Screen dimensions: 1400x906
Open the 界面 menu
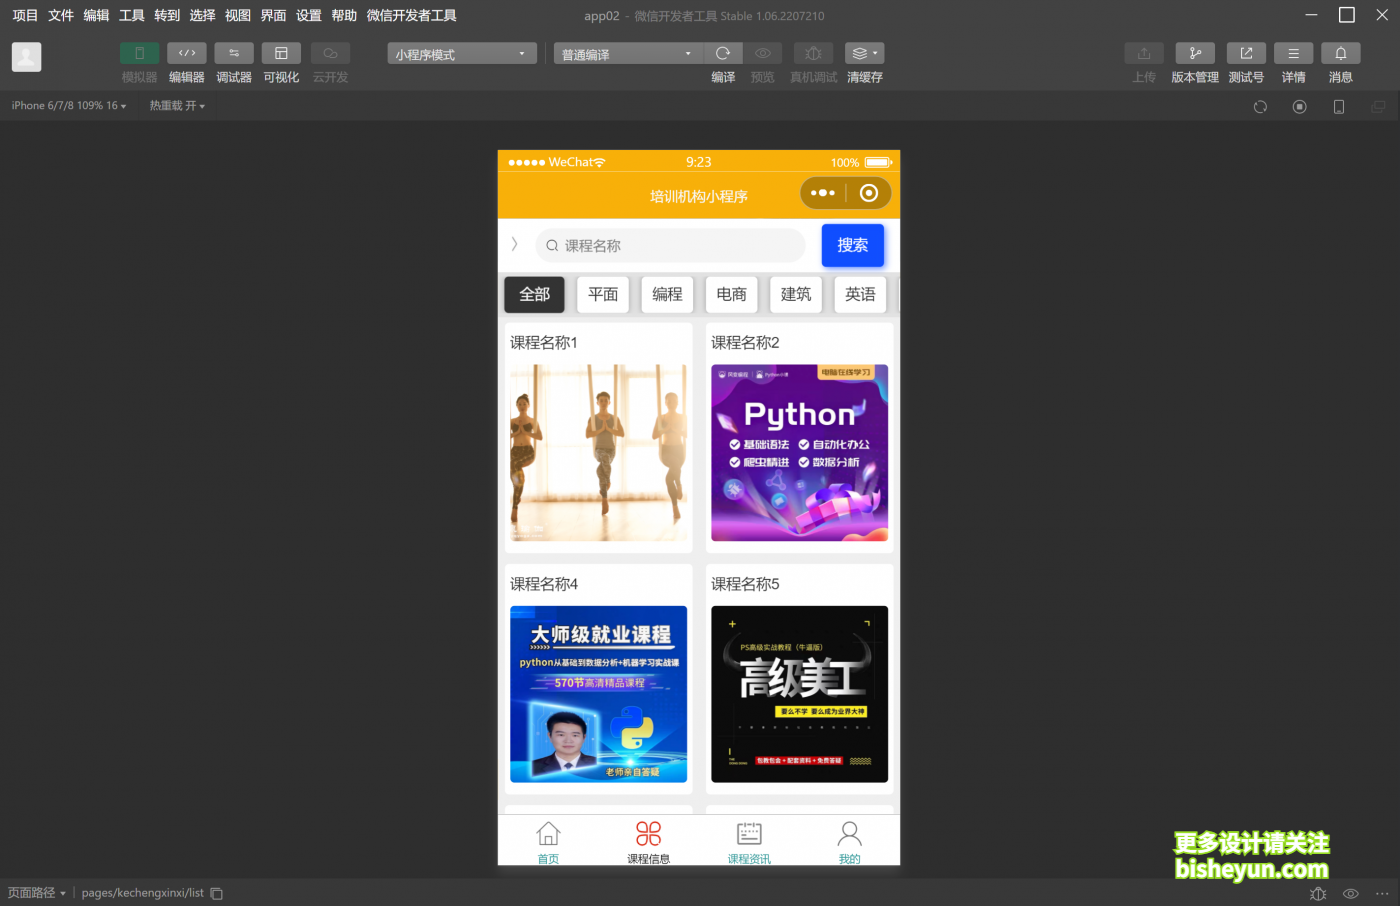tap(273, 15)
